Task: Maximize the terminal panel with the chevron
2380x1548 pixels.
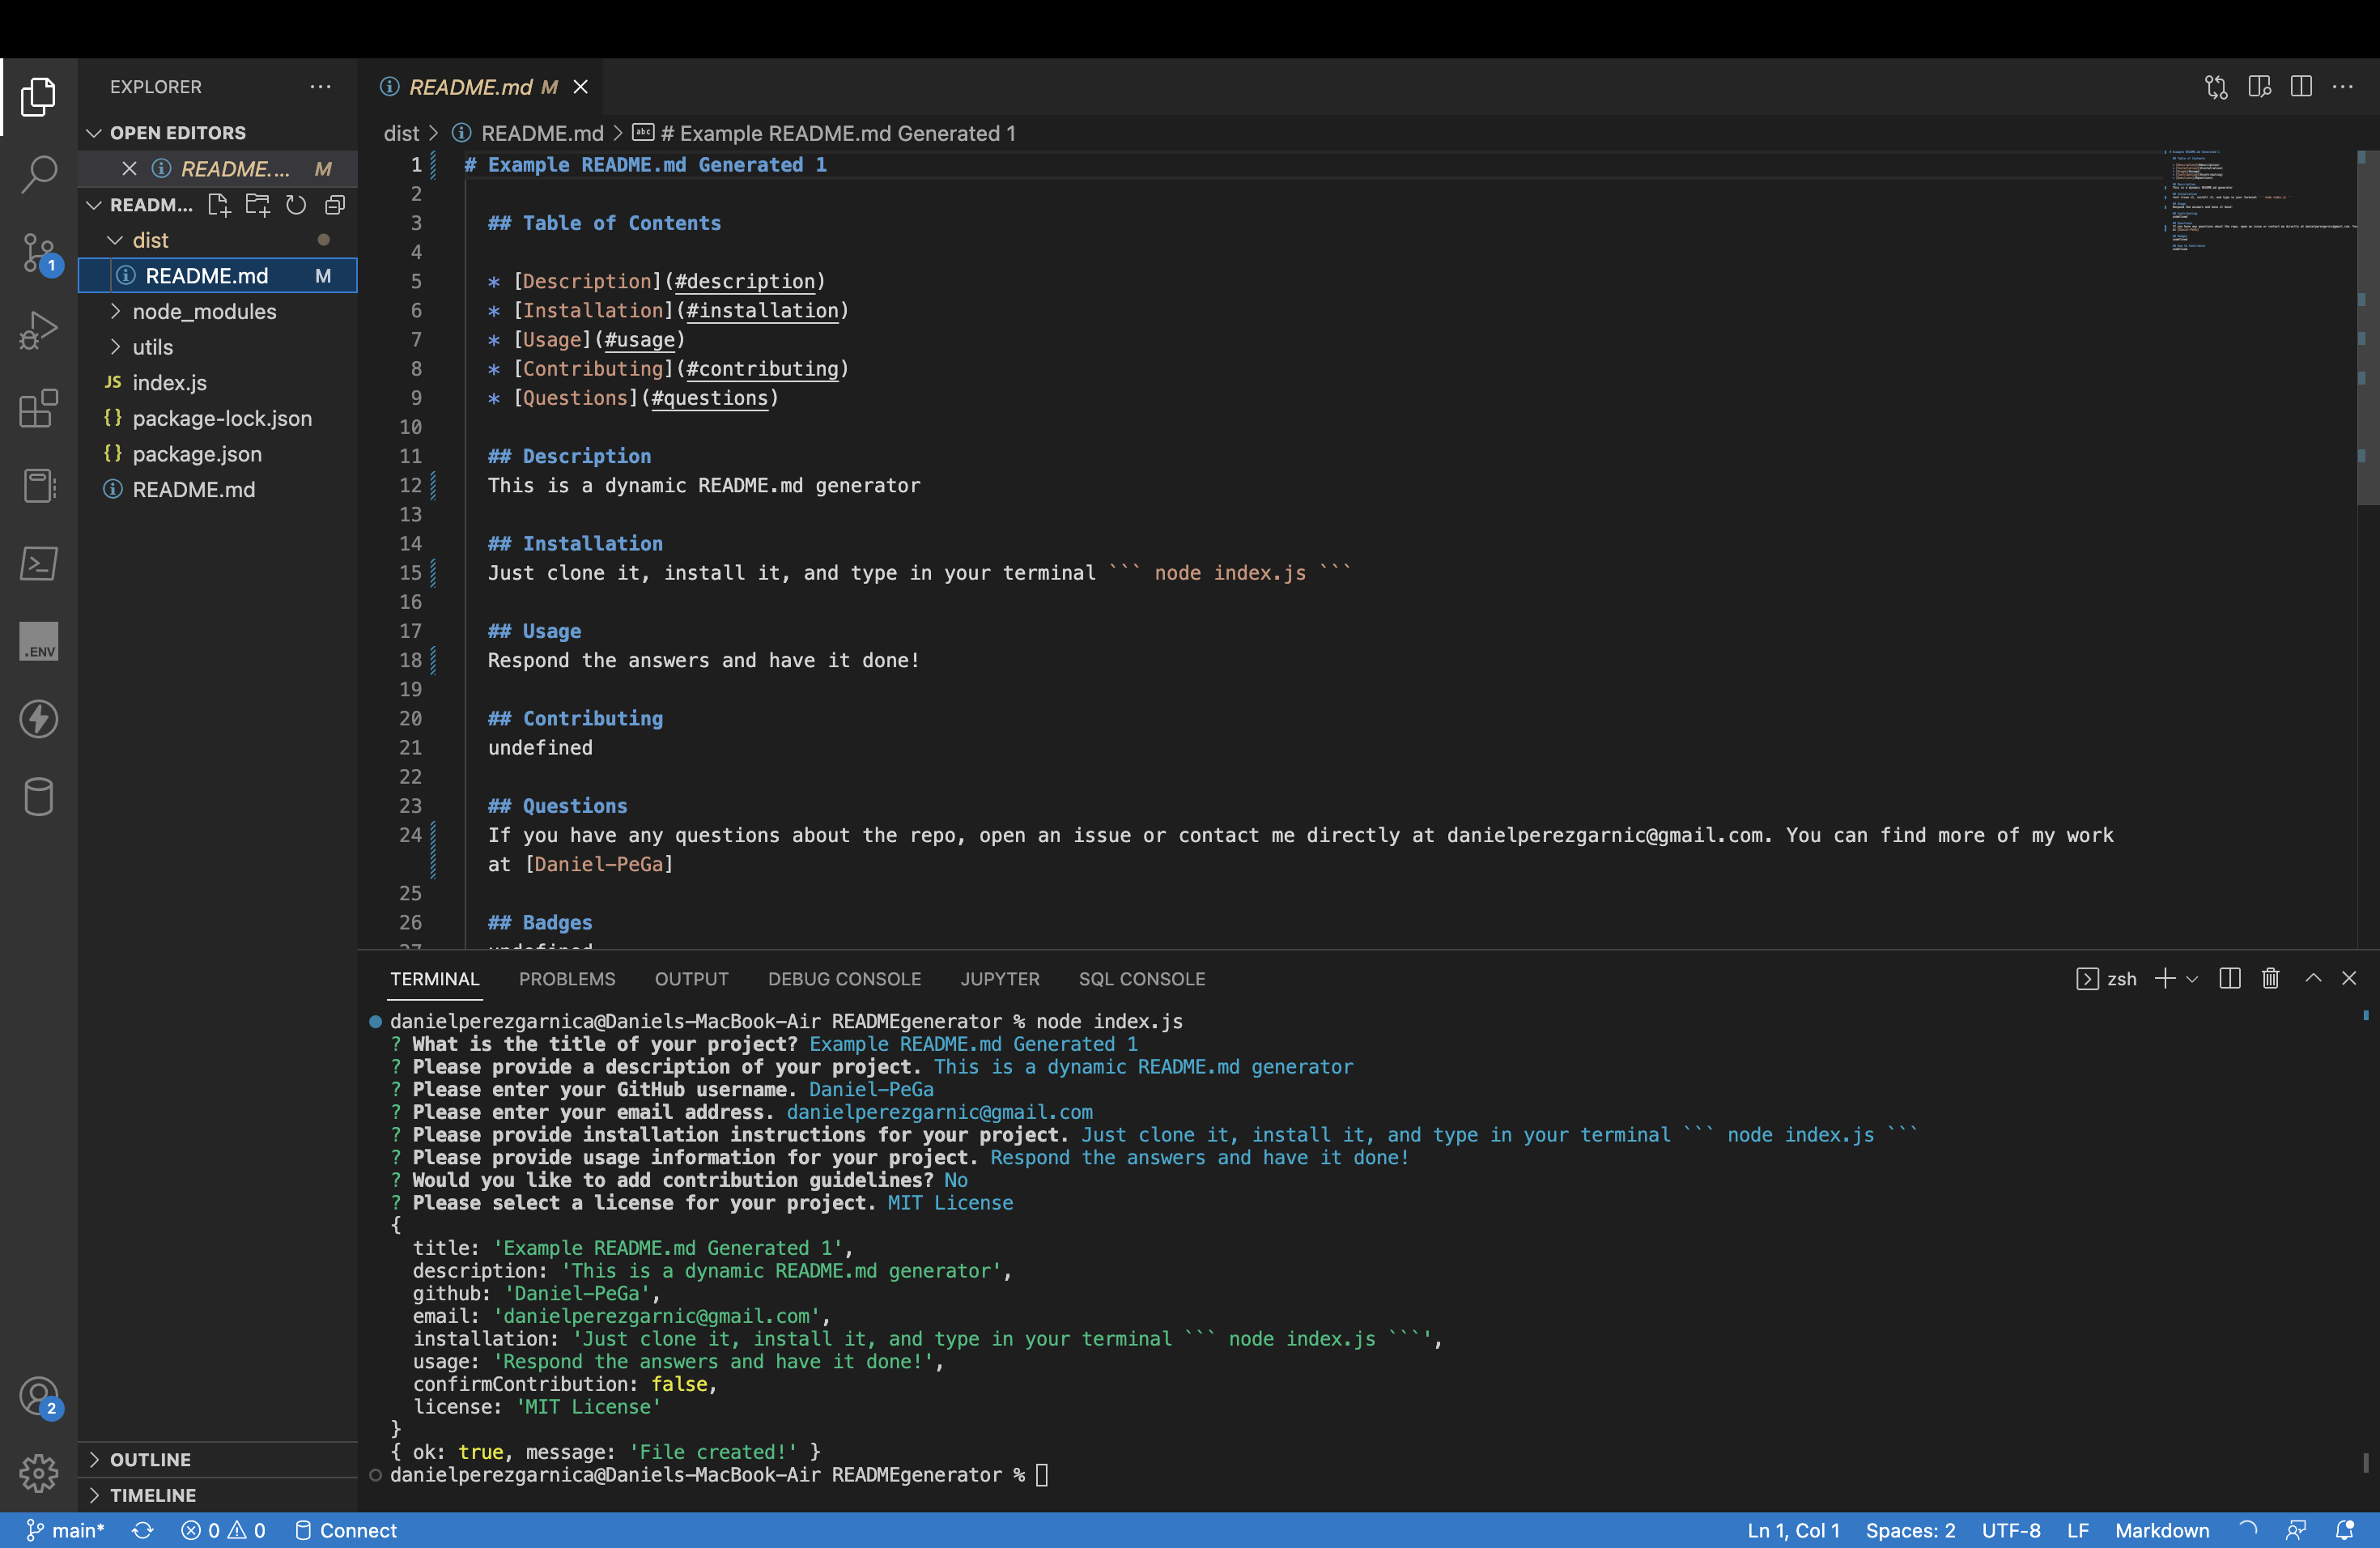Action: pyautogui.click(x=2313, y=979)
